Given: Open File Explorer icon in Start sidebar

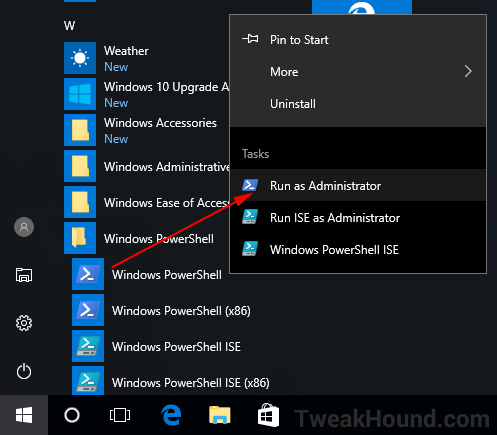Looking at the screenshot, I should tap(24, 275).
